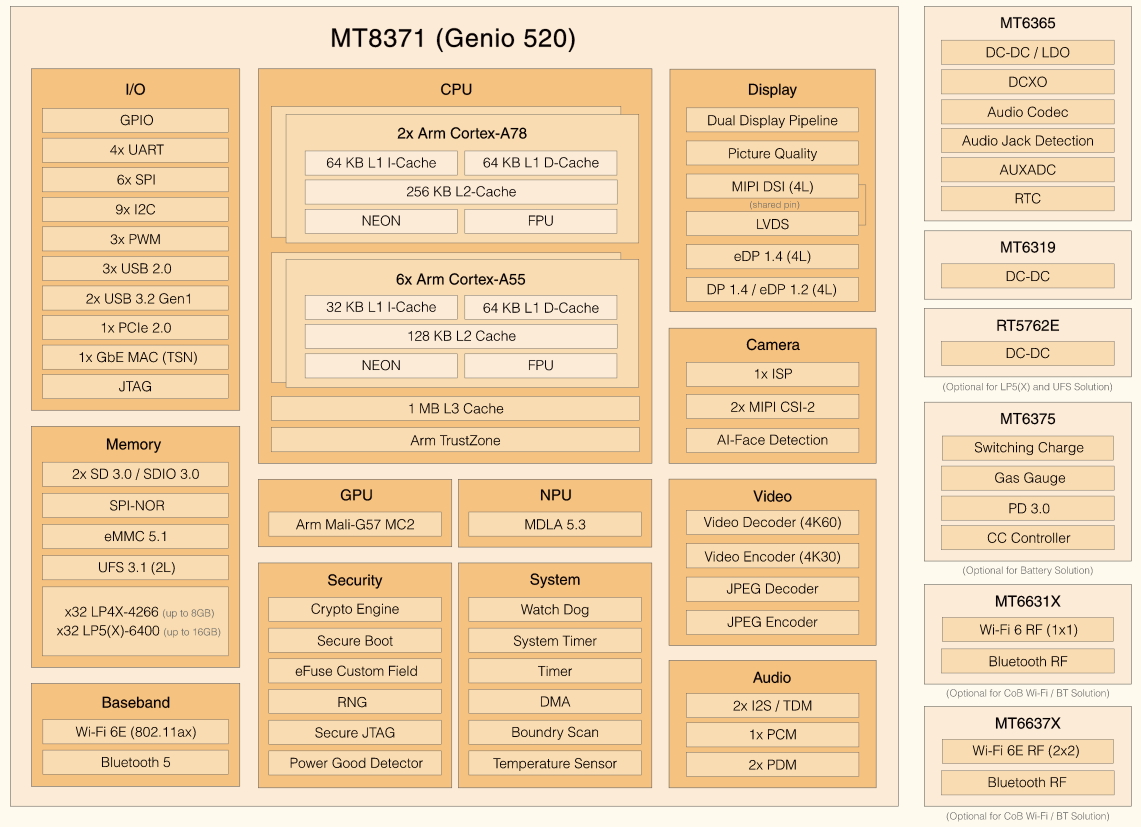Image resolution: width=1141 pixels, height=827 pixels.
Task: Select the Switching Charge block
Action: tap(1028, 448)
